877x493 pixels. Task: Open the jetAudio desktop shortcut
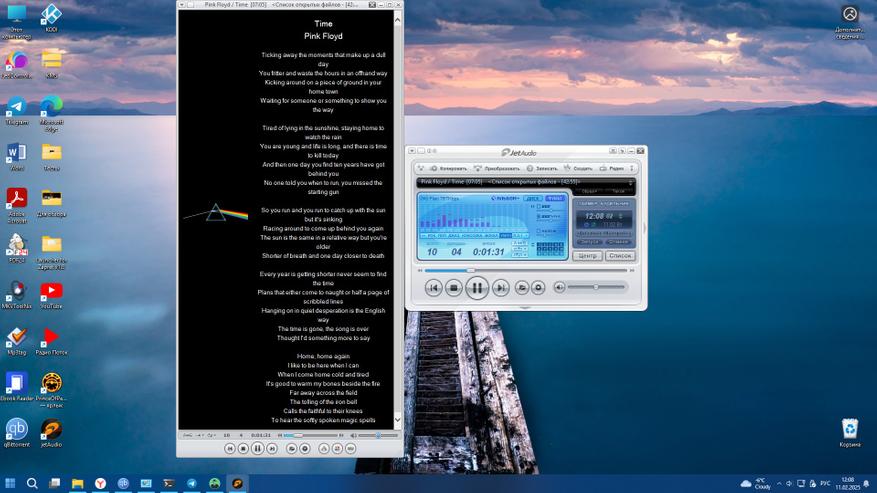(51, 434)
